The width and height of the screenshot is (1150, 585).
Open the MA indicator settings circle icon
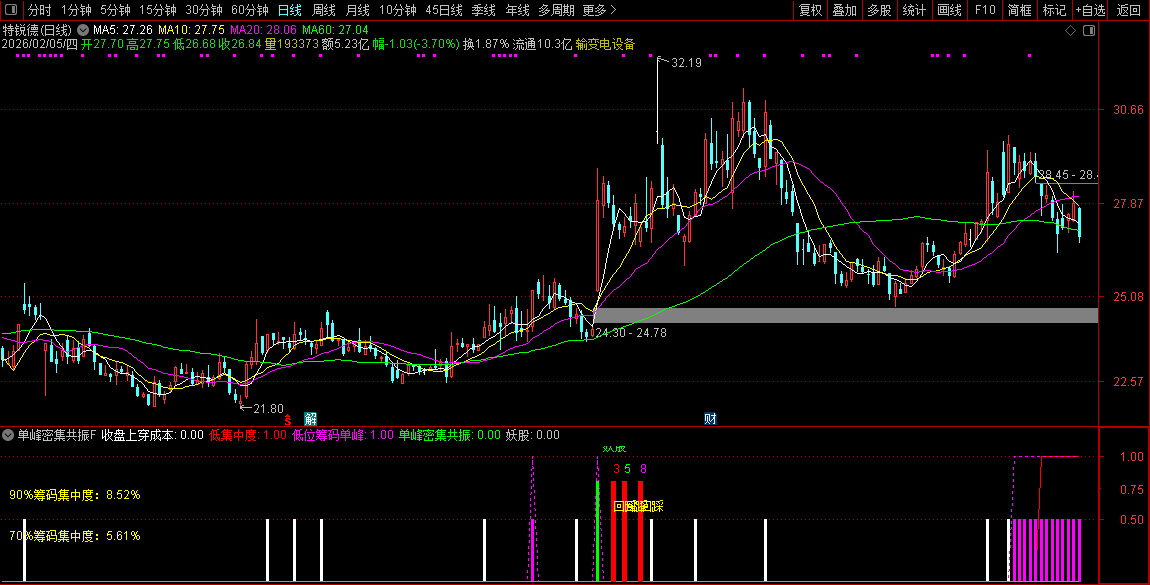point(82,30)
